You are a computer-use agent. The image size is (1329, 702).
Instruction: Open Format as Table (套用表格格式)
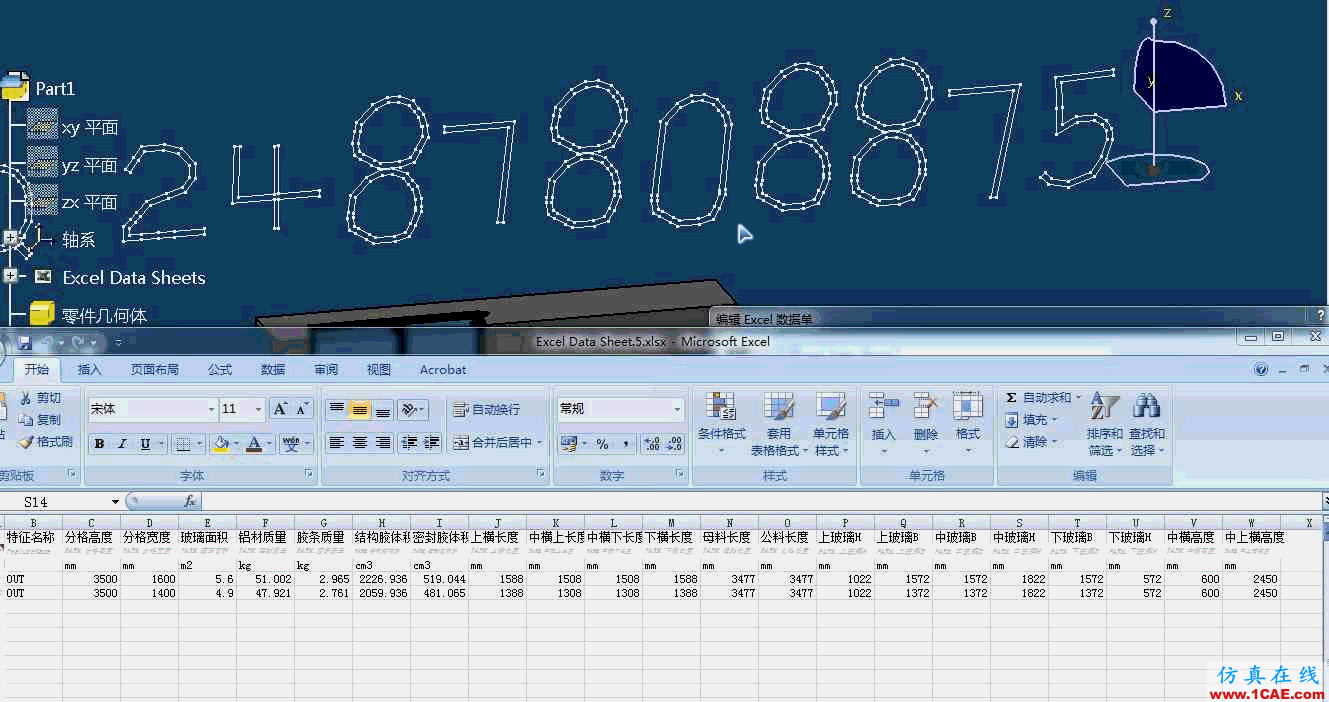point(779,424)
